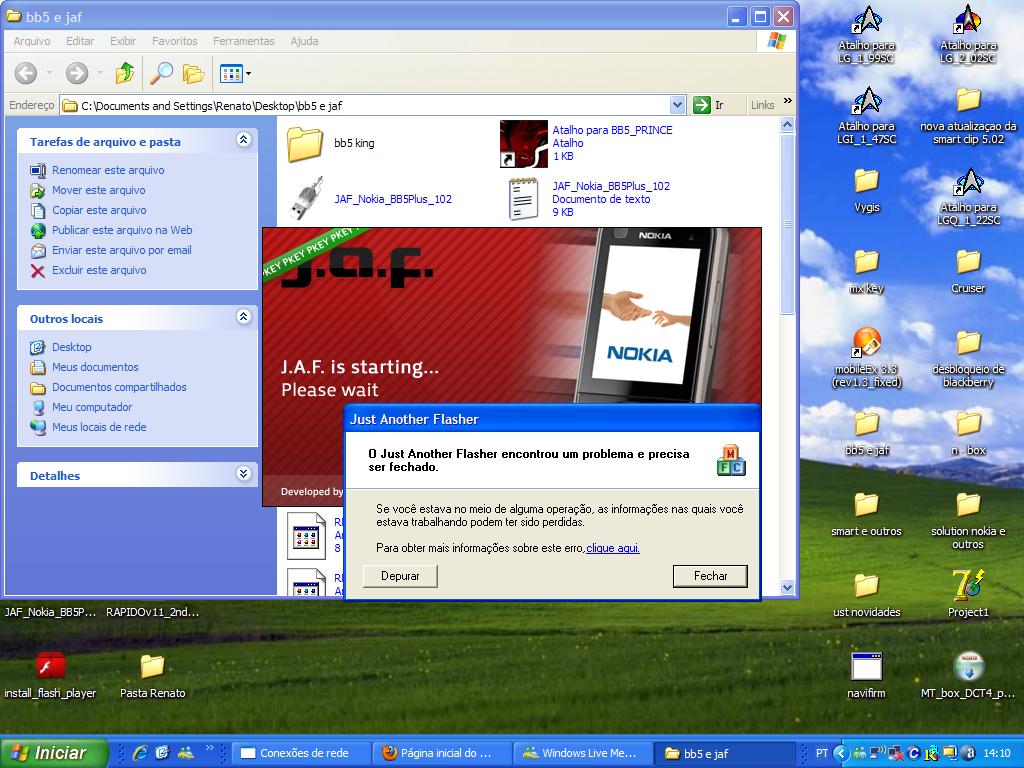Expand the Links toolbar chevron
Viewport: 1024px width, 768px height.
(788, 101)
